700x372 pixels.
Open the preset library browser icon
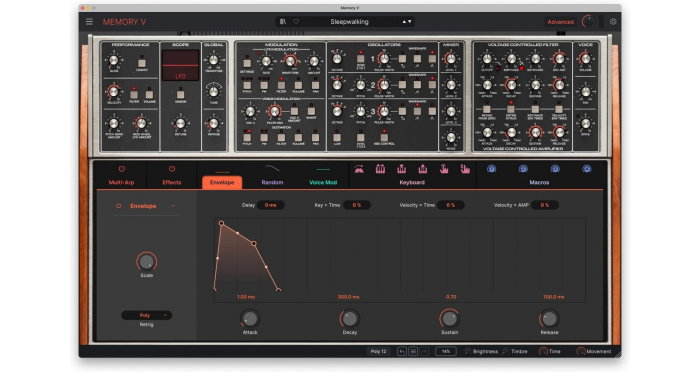pyautogui.click(x=283, y=21)
